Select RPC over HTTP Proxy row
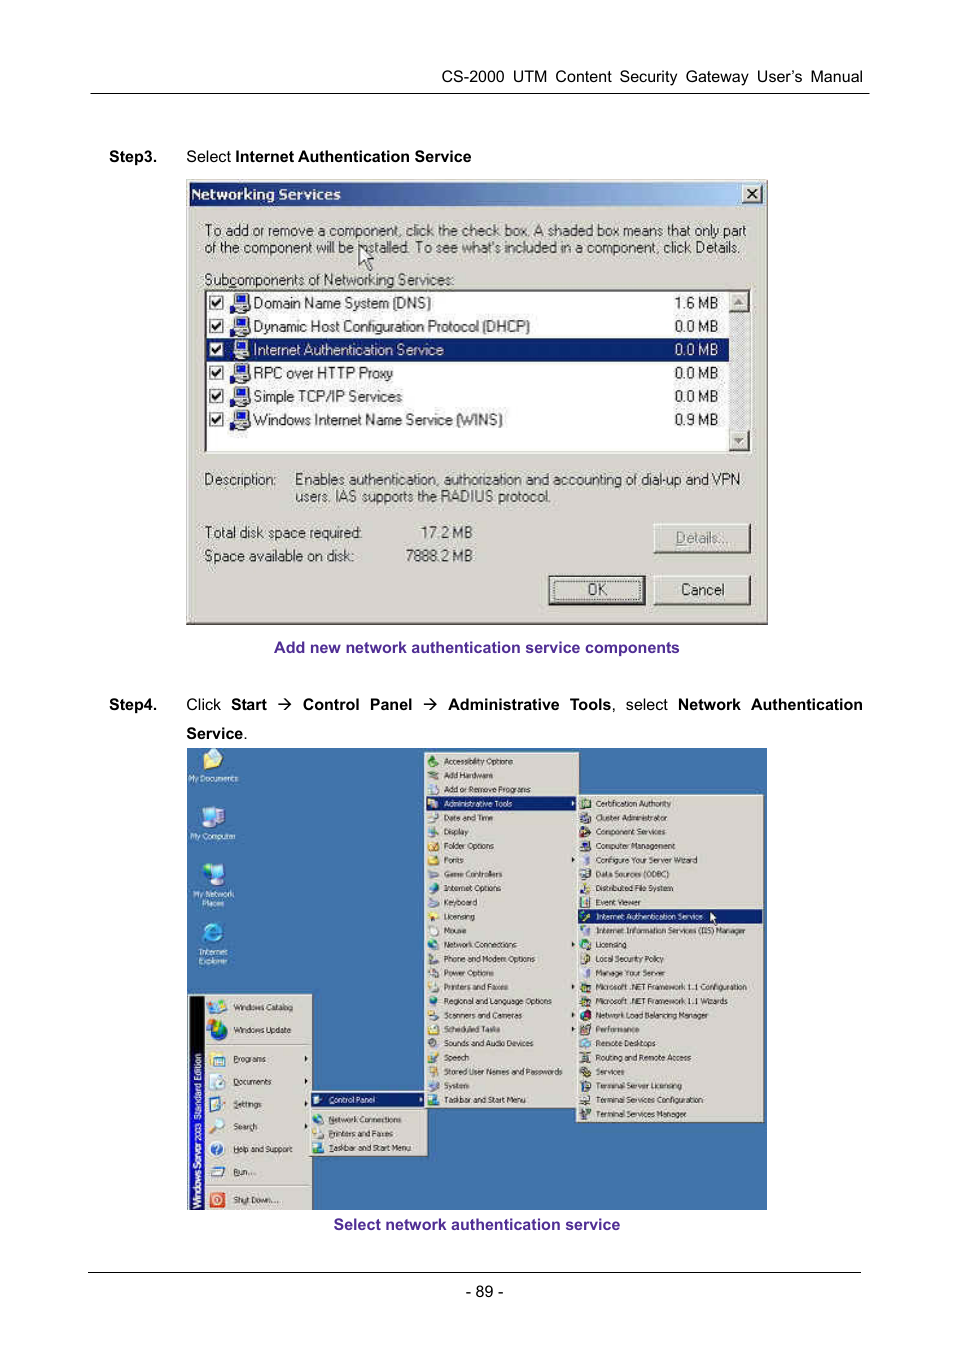 click(467, 373)
